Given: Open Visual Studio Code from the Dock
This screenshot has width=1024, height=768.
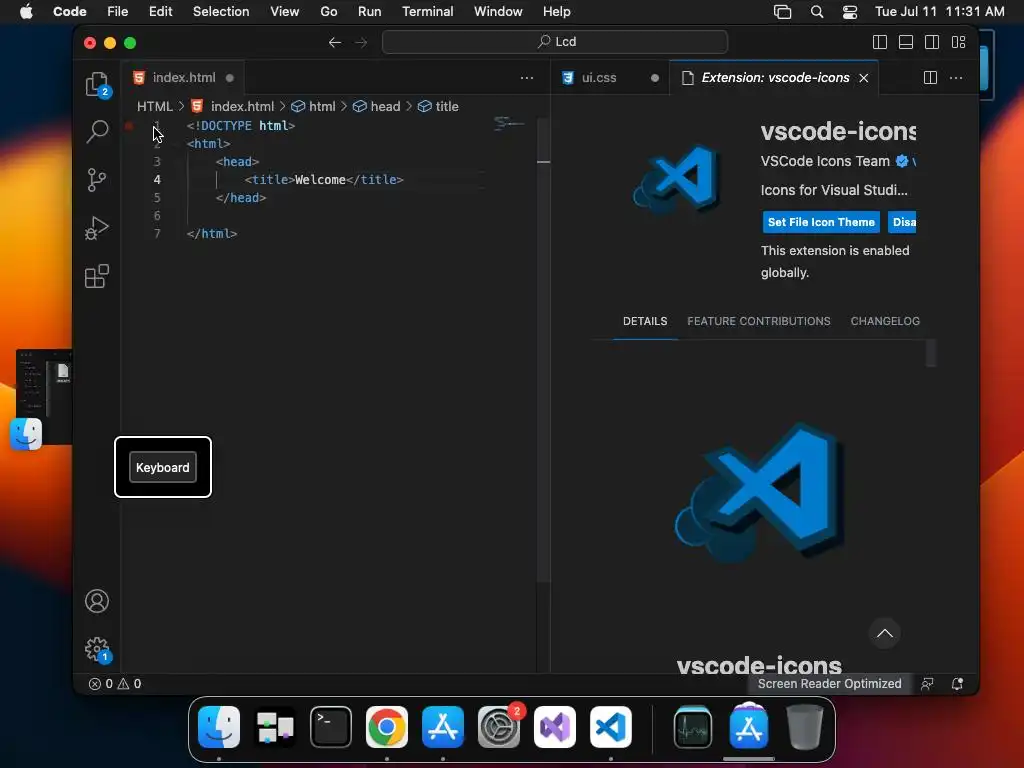Looking at the screenshot, I should 611,727.
